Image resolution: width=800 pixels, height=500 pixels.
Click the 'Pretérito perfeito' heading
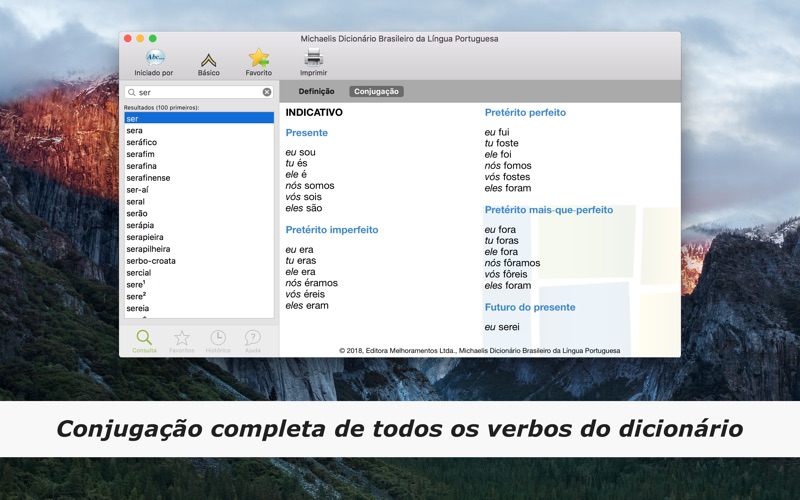click(x=525, y=112)
